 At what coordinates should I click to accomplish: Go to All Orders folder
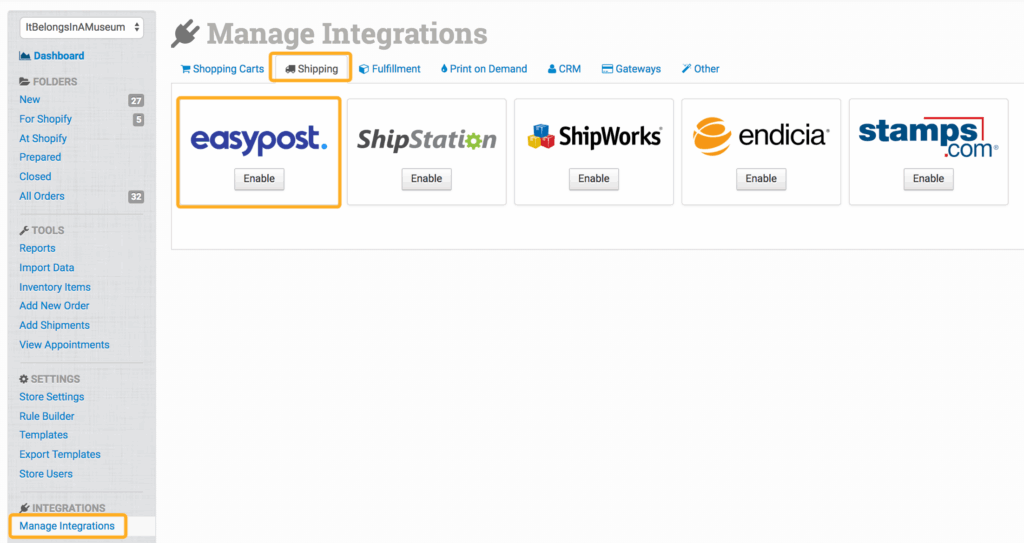tap(42, 196)
